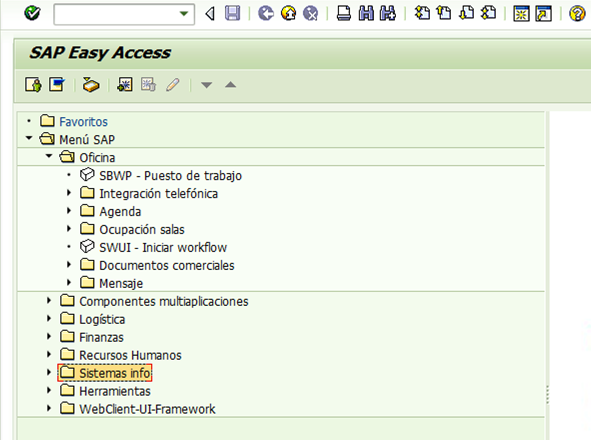Click the SBWP transaction cube icon
591x440 pixels.
coord(87,175)
